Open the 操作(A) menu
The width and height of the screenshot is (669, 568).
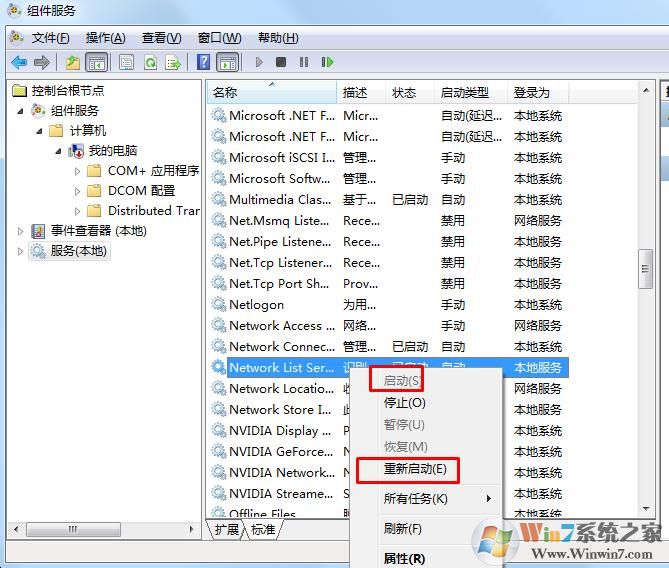(105, 38)
